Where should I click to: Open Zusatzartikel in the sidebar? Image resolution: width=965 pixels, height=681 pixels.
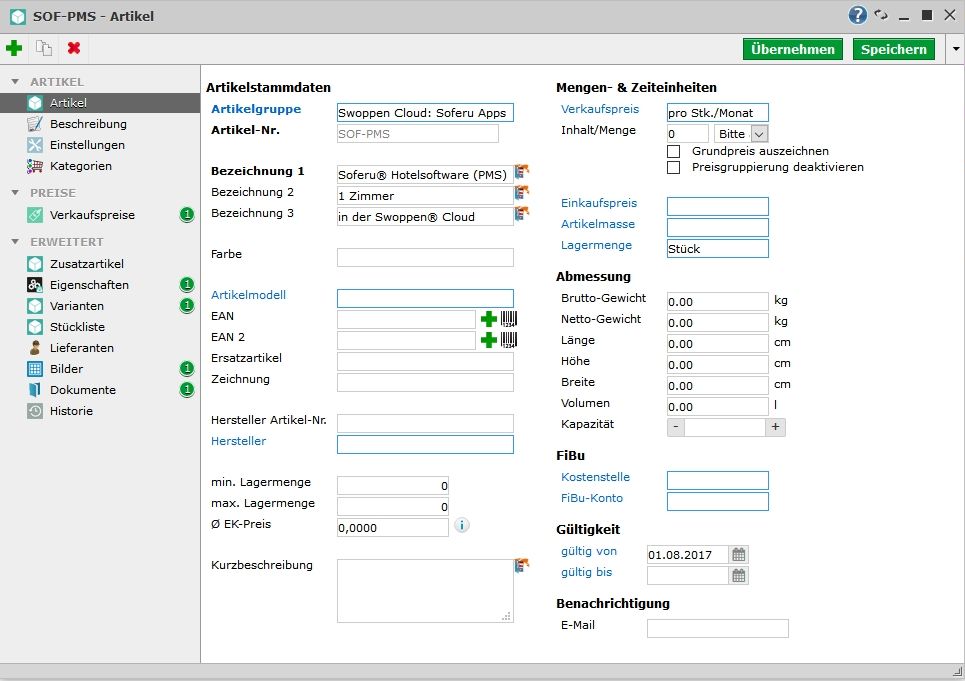[100, 263]
